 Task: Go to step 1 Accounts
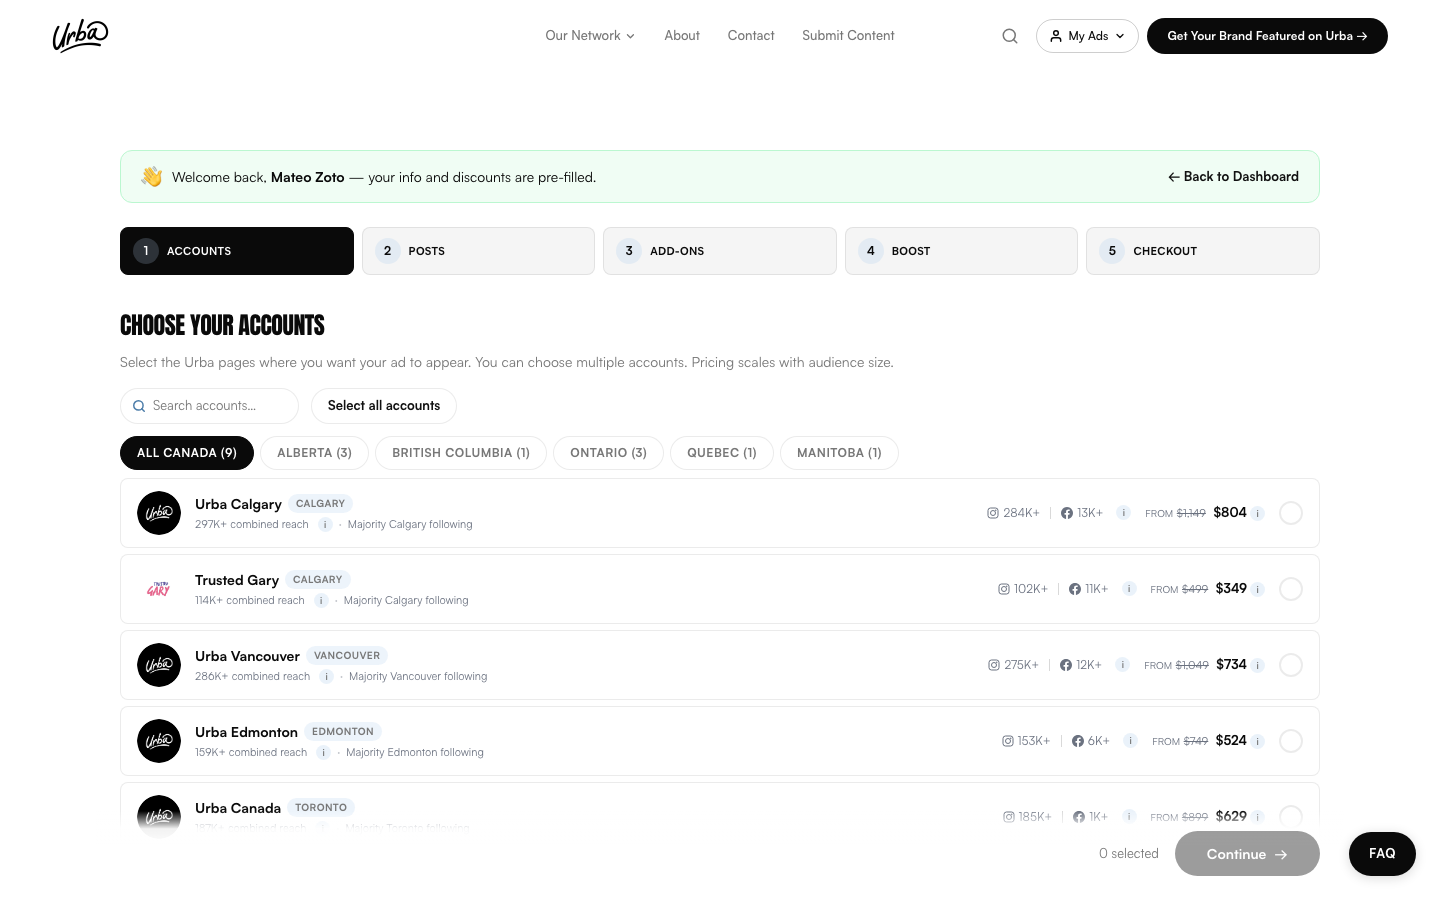point(237,251)
